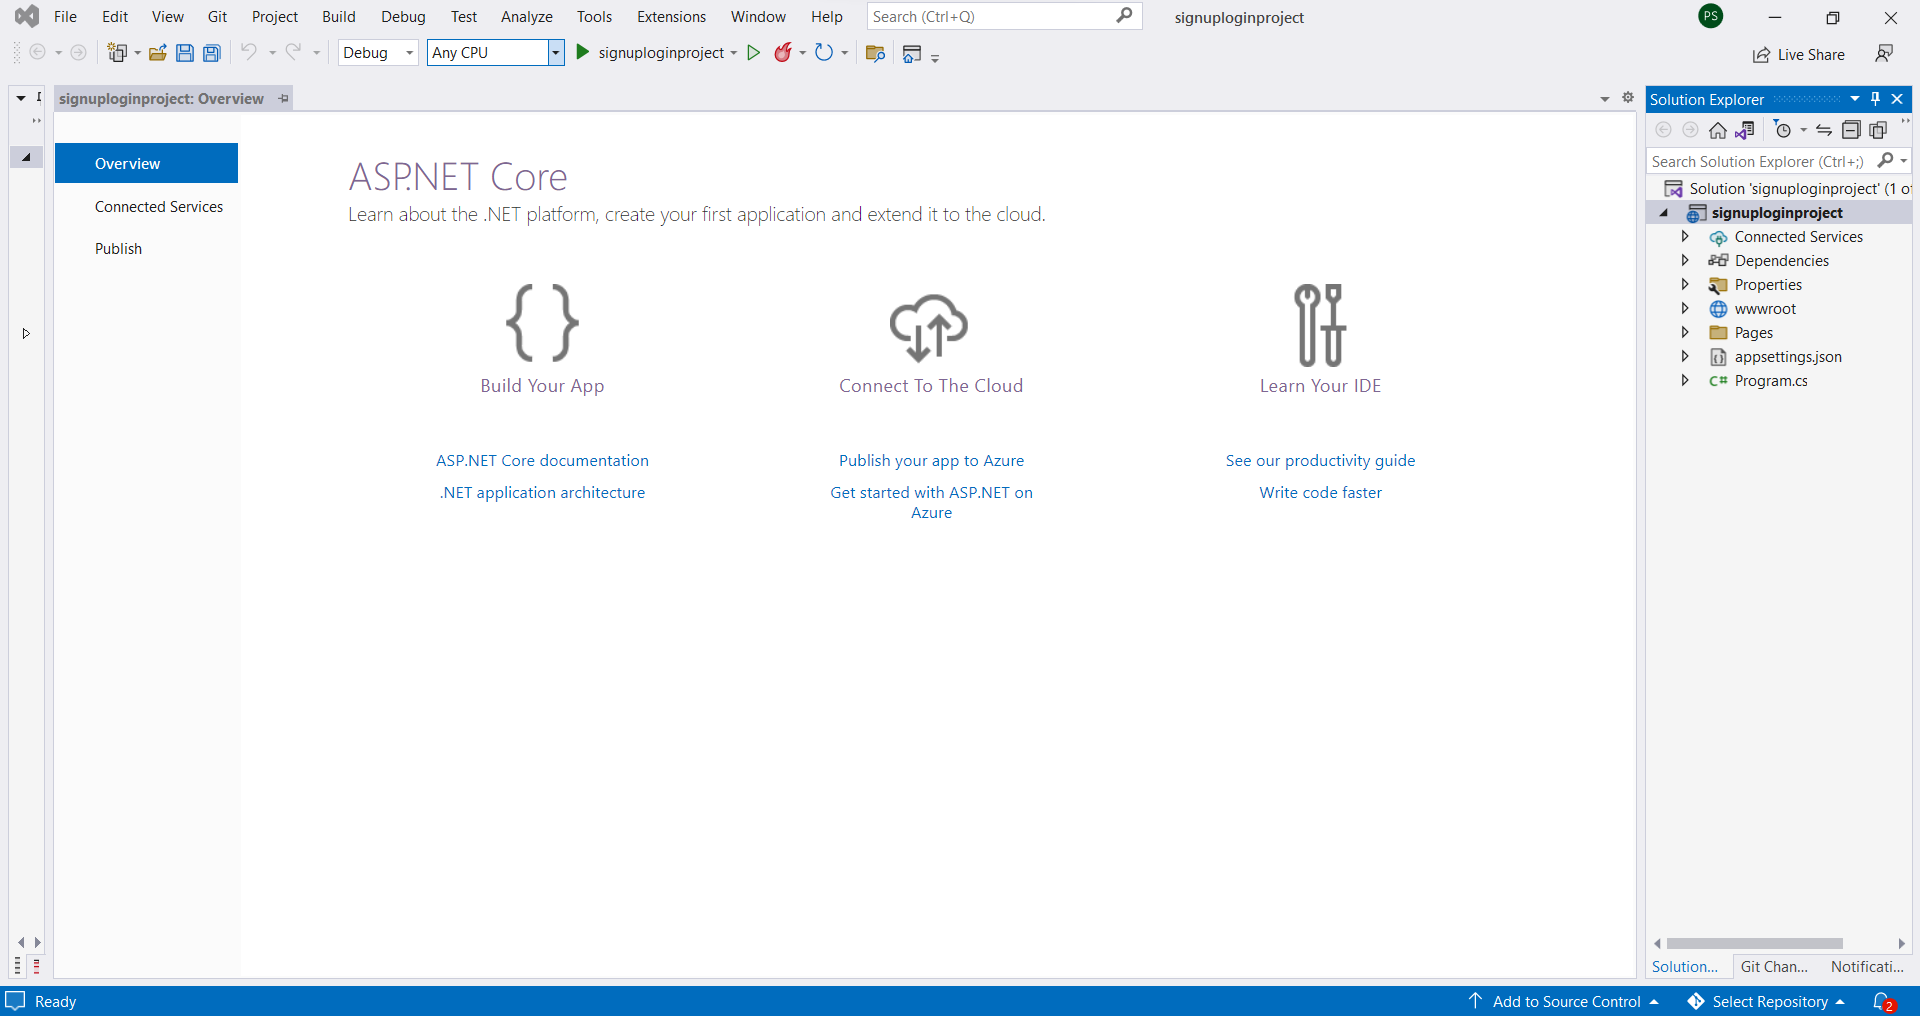Open the gear icon above the document area

[1628, 98]
